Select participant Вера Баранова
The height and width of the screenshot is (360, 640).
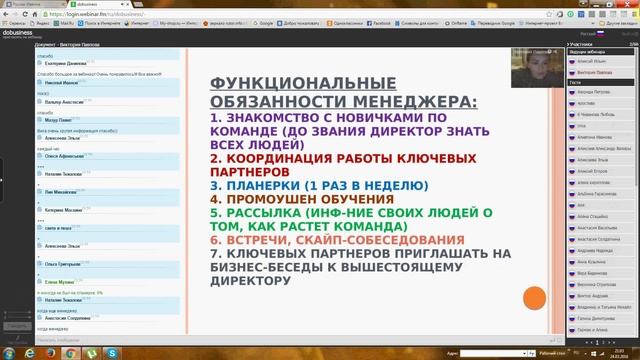point(592,273)
